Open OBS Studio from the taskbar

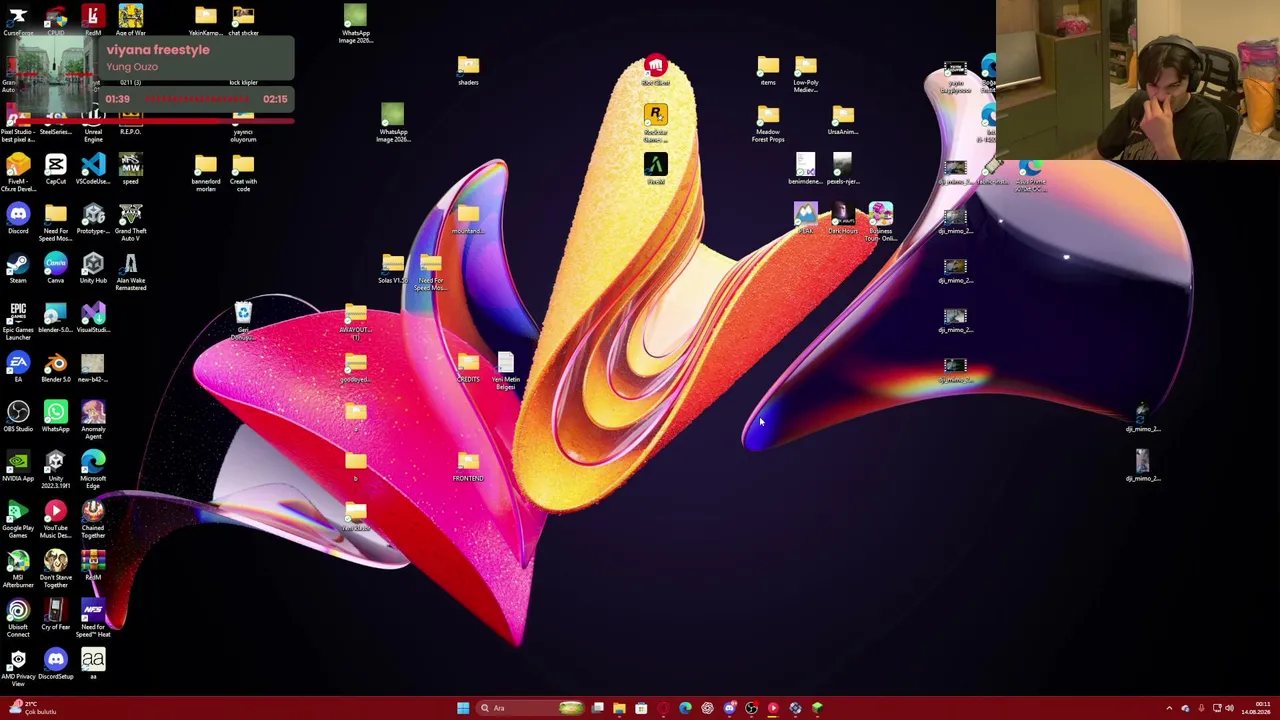click(x=751, y=708)
